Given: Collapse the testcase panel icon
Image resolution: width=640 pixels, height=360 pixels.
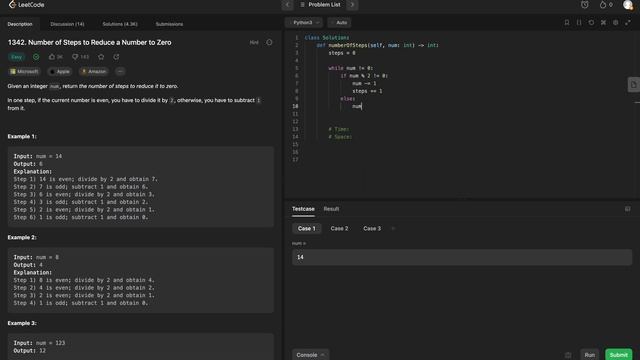Looking at the screenshot, I should click(628, 209).
